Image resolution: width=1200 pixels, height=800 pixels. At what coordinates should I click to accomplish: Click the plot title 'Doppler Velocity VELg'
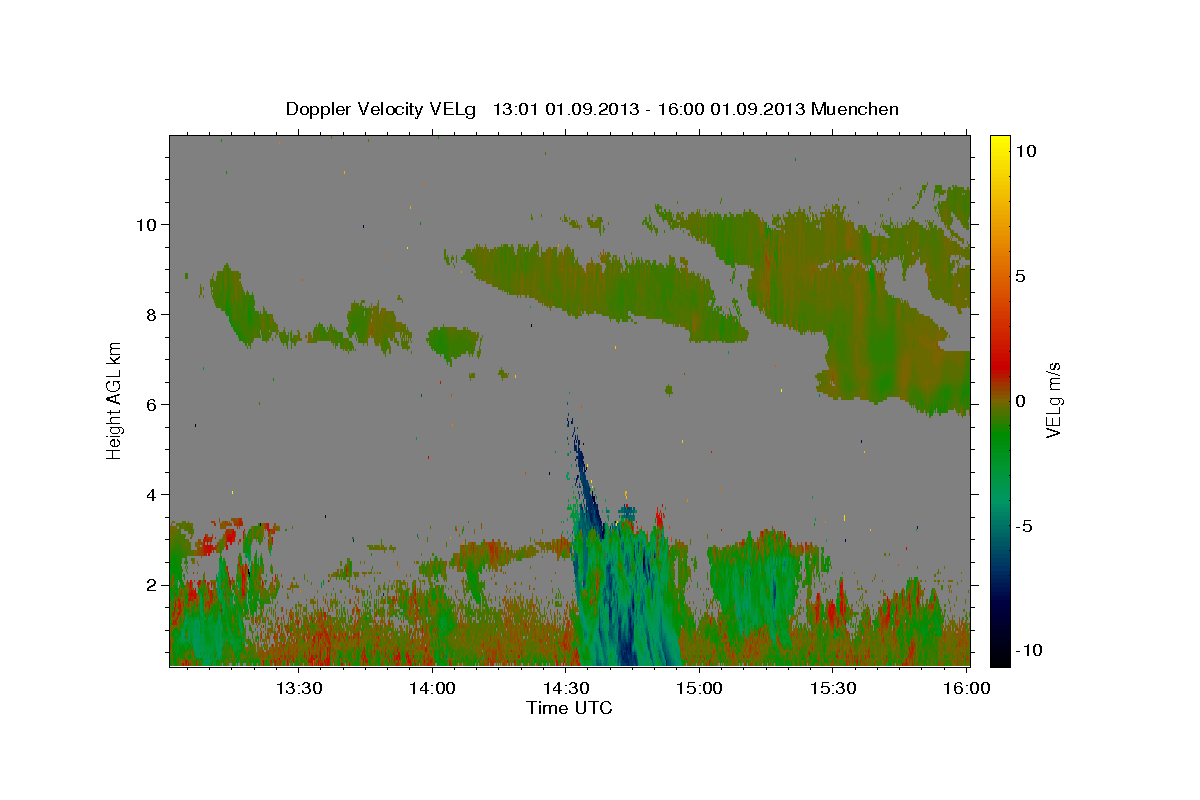click(382, 109)
